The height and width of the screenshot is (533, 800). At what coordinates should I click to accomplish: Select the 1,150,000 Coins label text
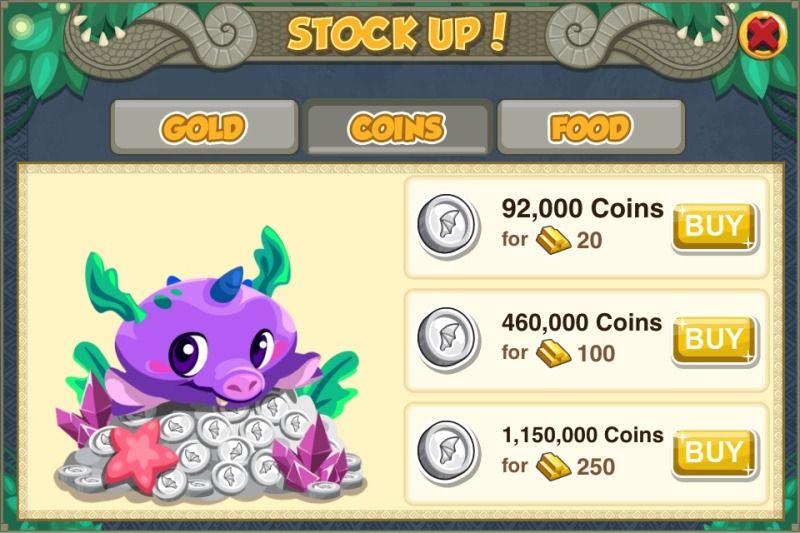(x=583, y=435)
